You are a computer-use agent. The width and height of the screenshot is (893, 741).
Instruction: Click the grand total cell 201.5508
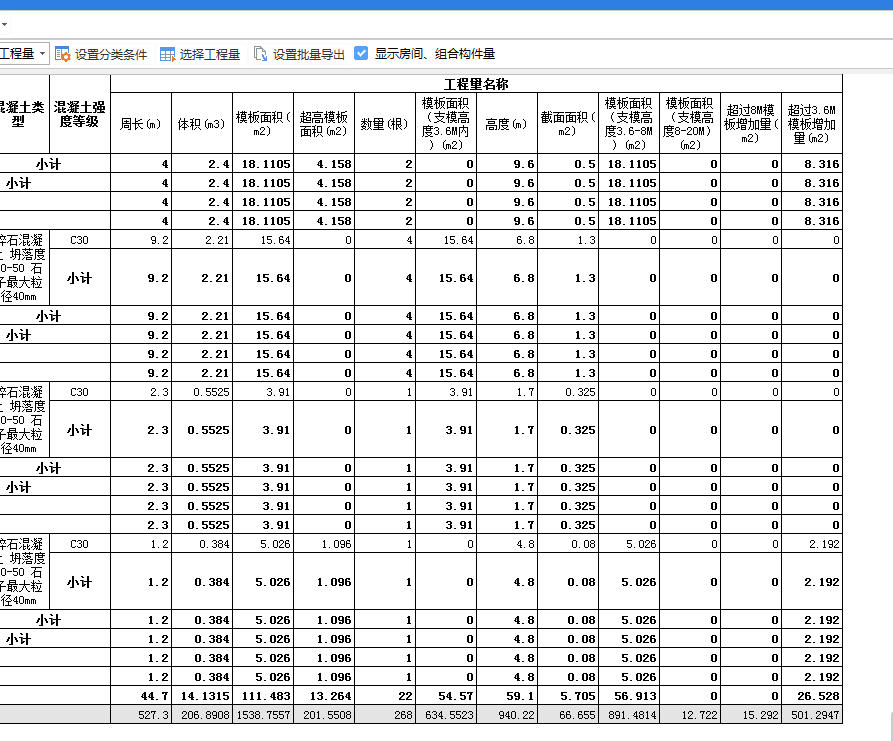coord(323,715)
